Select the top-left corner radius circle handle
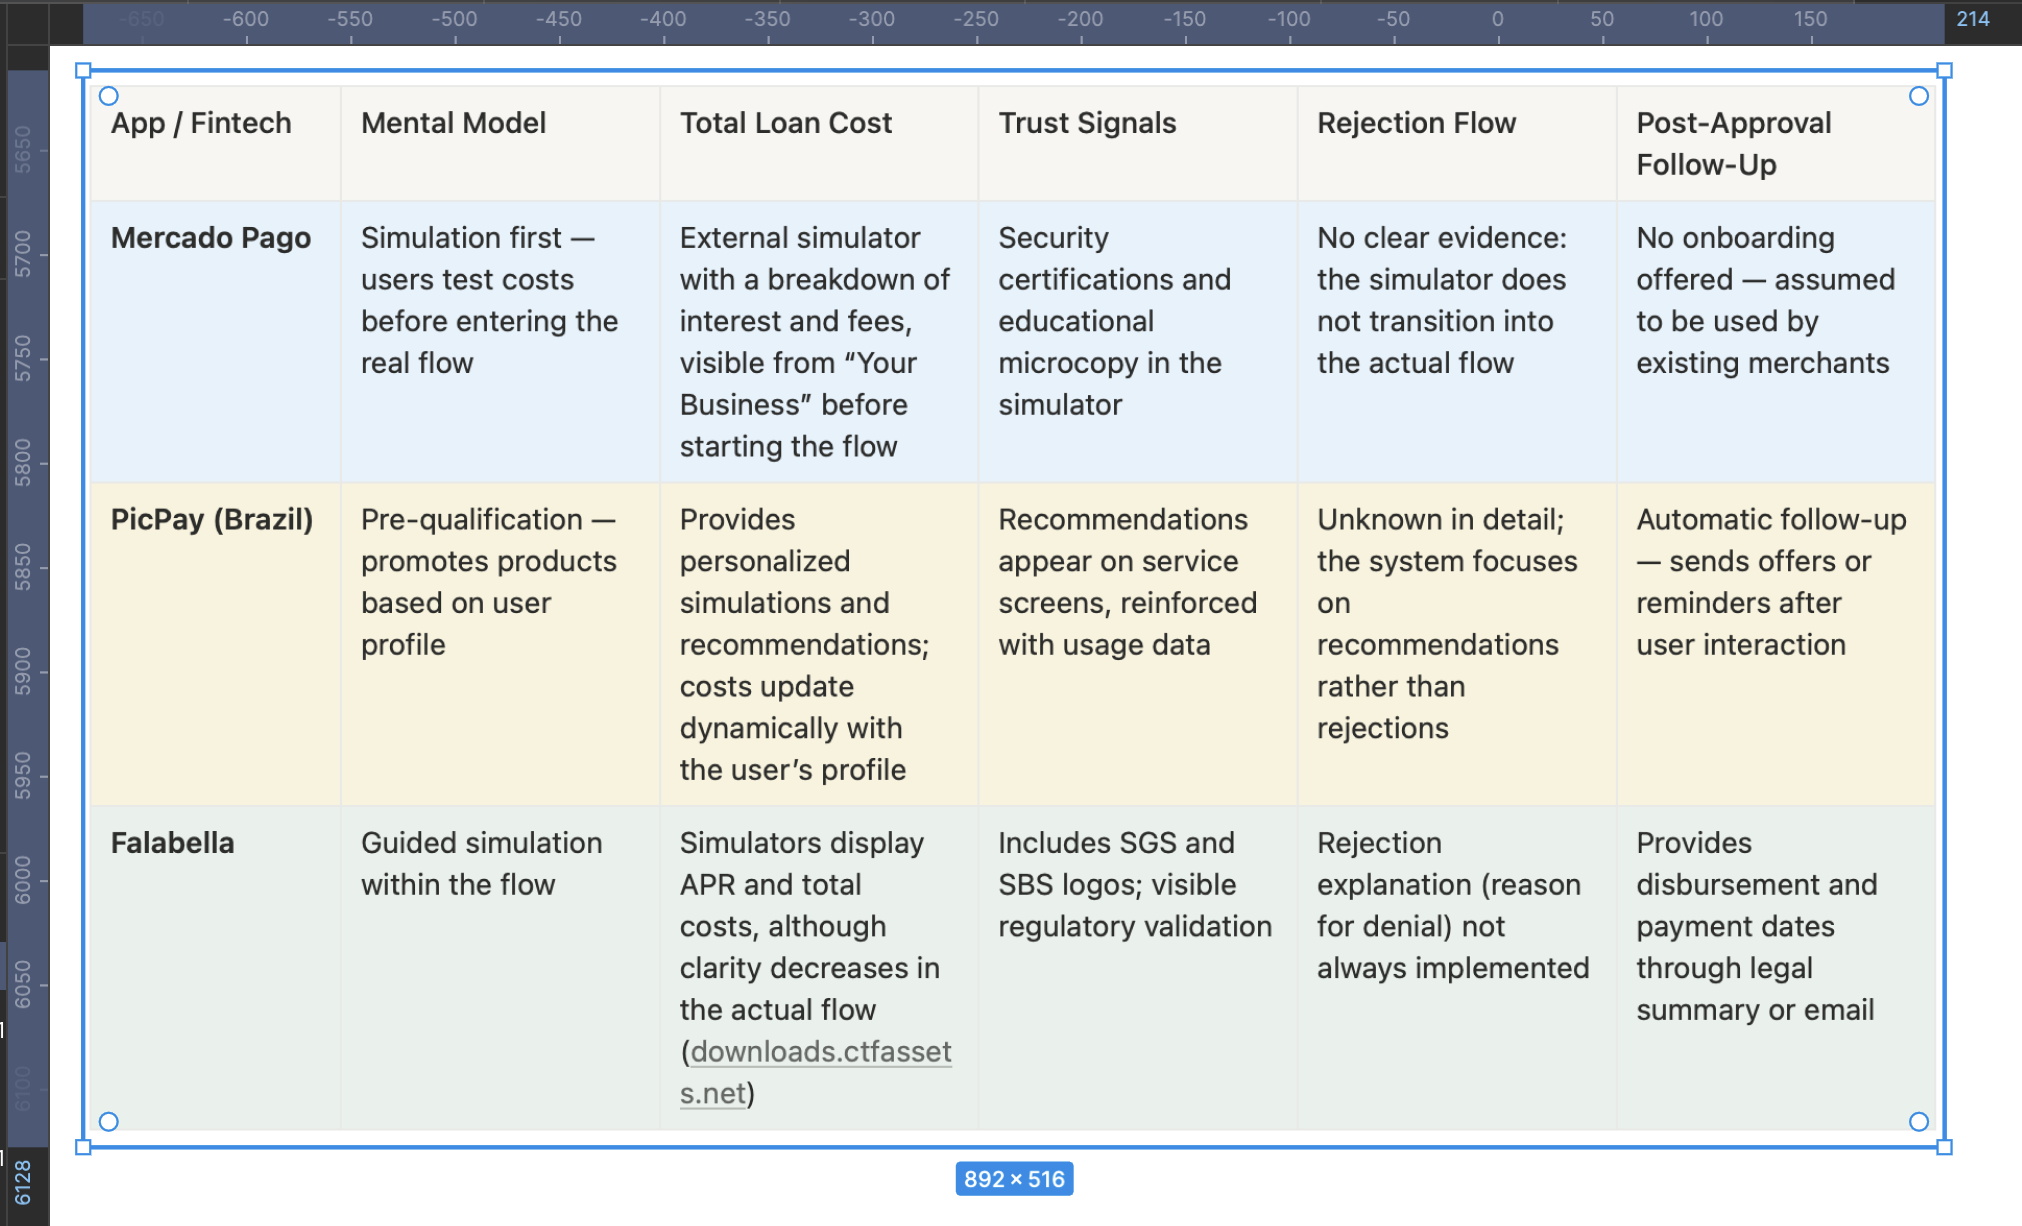 tap(109, 96)
